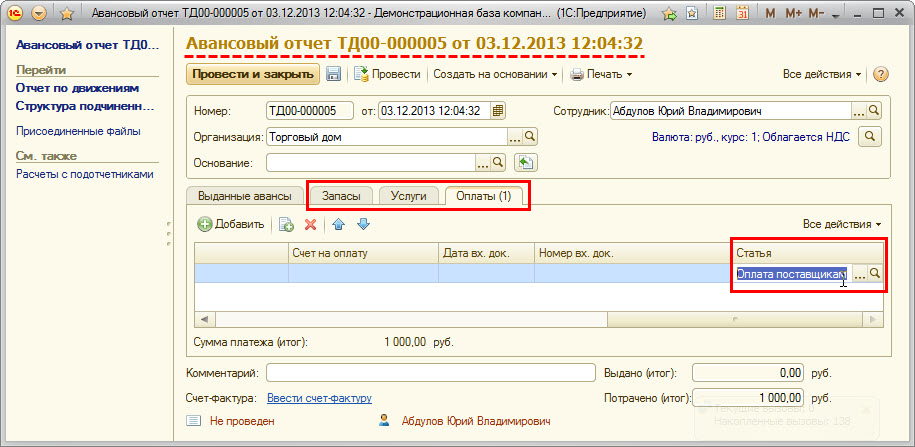Click the Потрачено (итог) field
Screen dimensions: 915x447
(748, 399)
